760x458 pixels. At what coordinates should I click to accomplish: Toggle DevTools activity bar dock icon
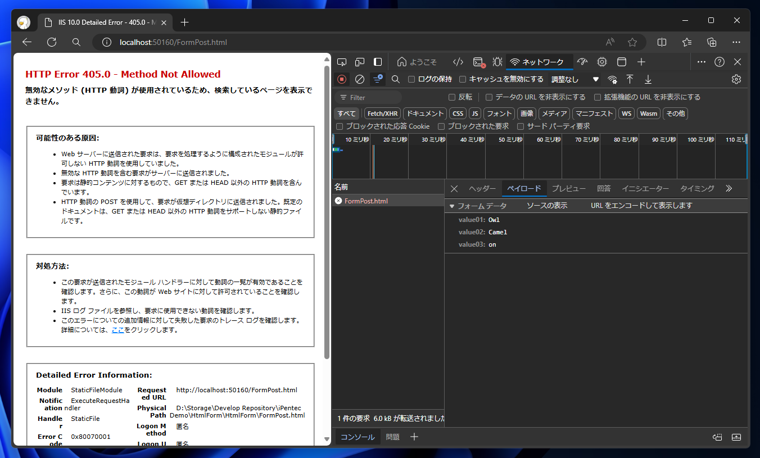pyautogui.click(x=378, y=62)
